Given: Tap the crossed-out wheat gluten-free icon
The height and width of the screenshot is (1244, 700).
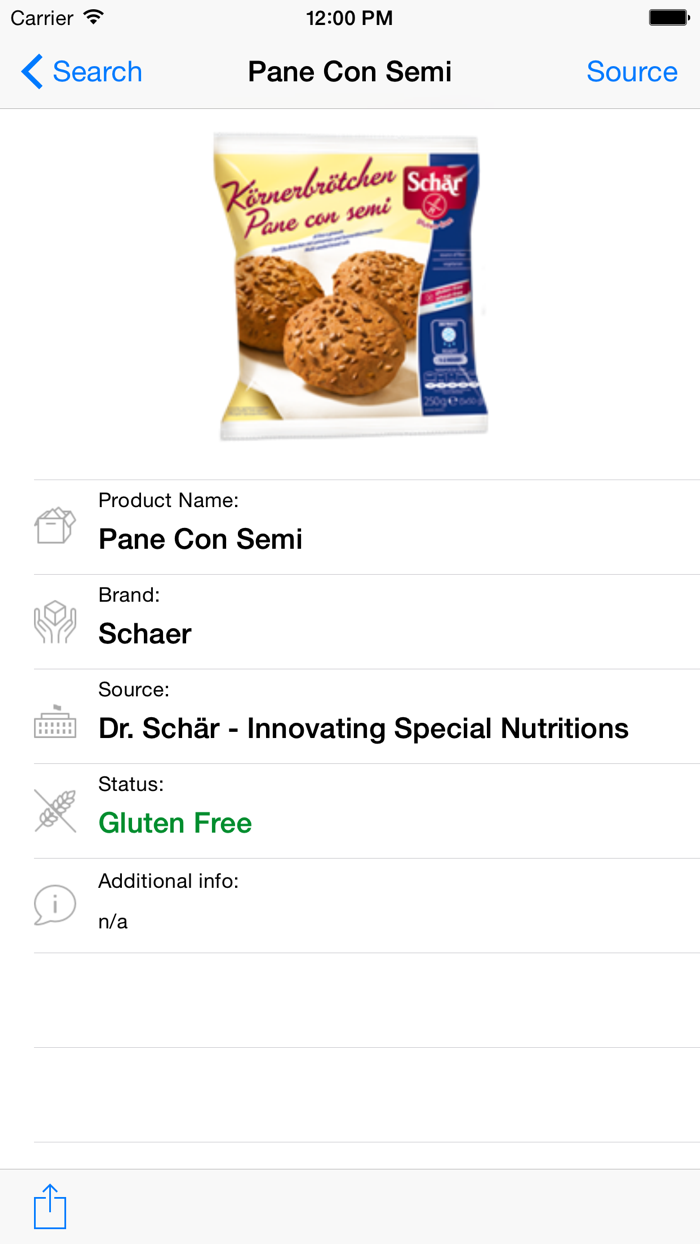Looking at the screenshot, I should pos(55,810).
